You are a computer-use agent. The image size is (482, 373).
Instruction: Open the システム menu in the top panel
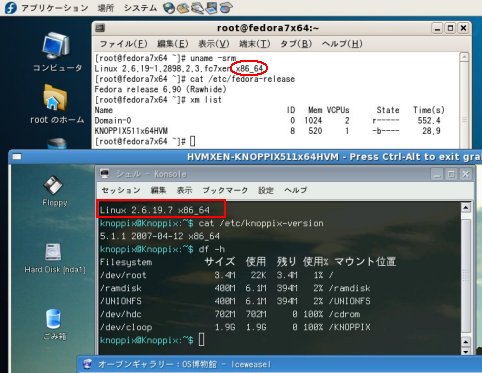[x=140, y=8]
